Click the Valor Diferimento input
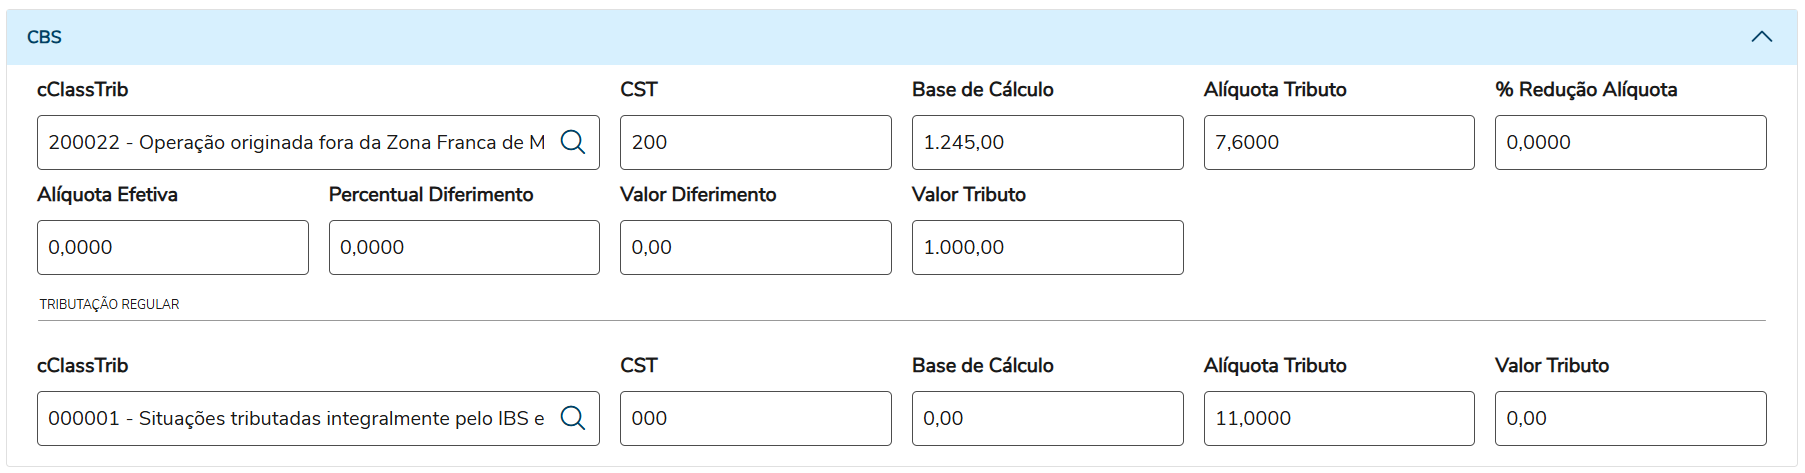Viewport: 1805px width, 473px height. click(x=755, y=247)
